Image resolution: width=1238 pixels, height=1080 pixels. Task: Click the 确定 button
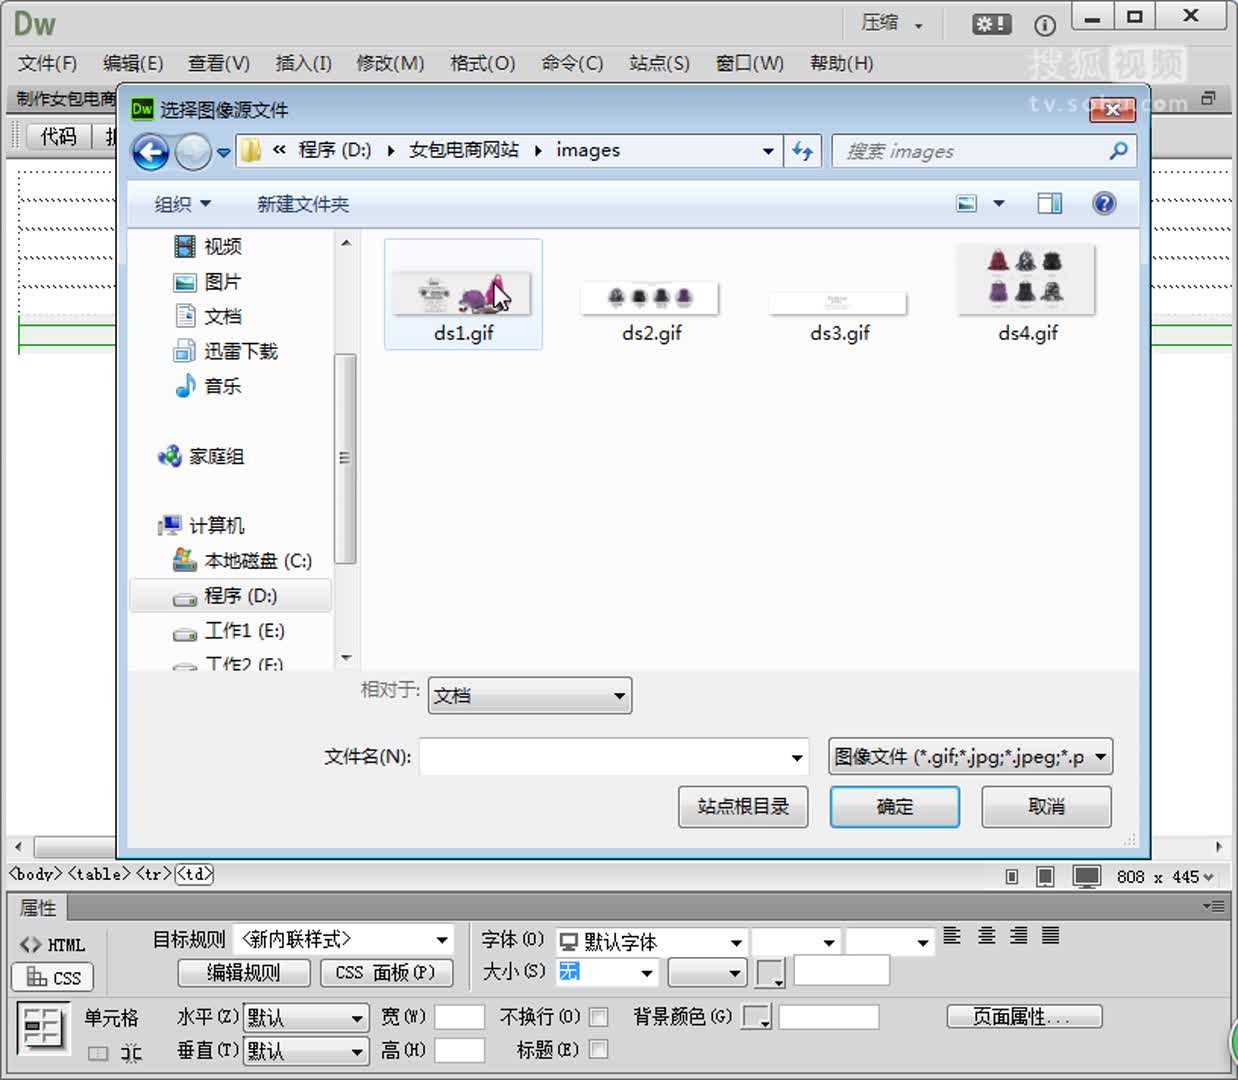click(894, 807)
